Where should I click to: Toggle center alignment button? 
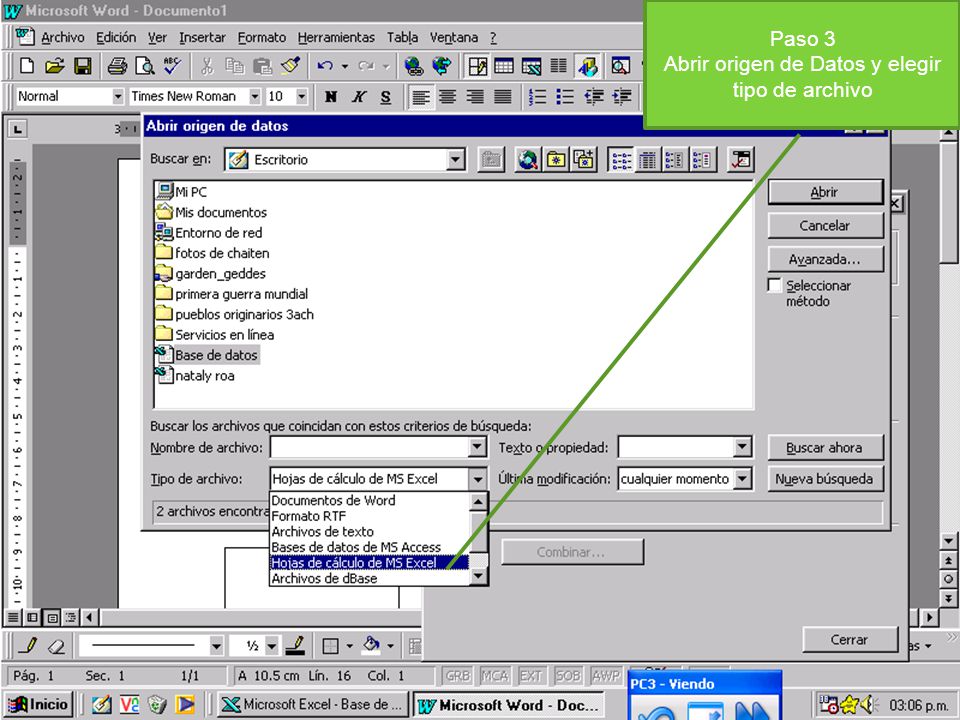(448, 96)
